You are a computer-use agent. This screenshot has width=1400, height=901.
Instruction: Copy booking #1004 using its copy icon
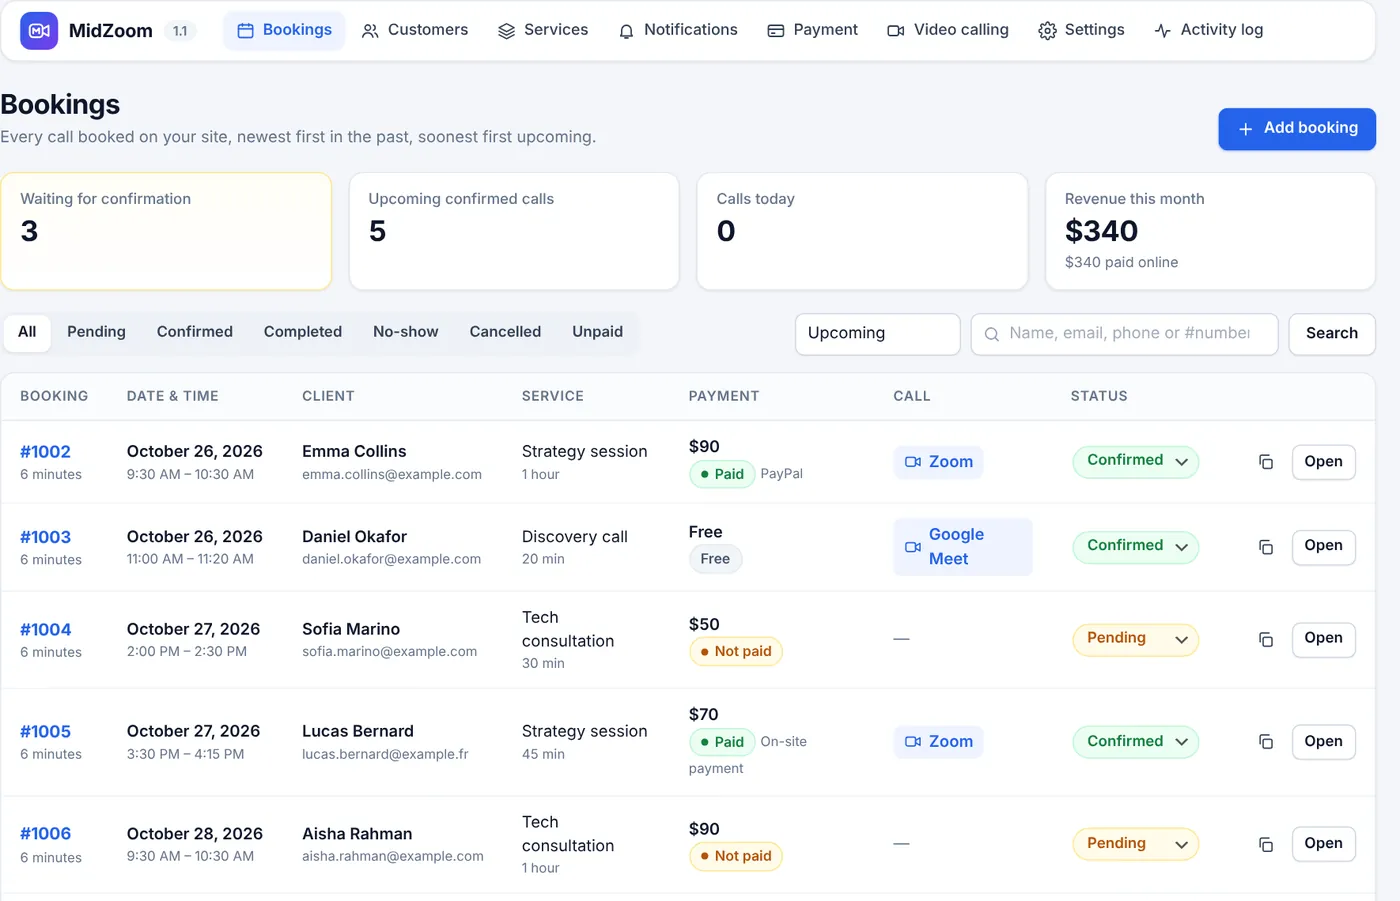pyautogui.click(x=1265, y=639)
